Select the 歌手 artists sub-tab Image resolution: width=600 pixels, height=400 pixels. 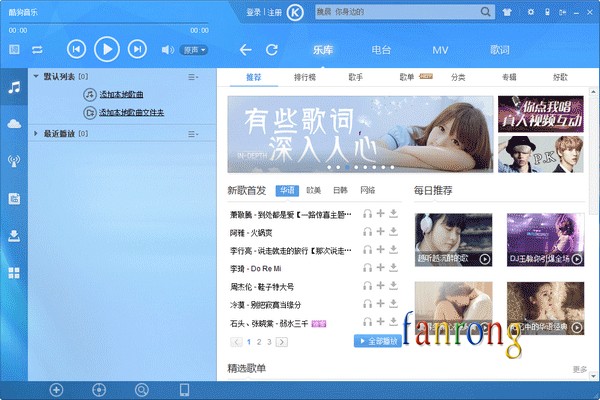click(355, 77)
